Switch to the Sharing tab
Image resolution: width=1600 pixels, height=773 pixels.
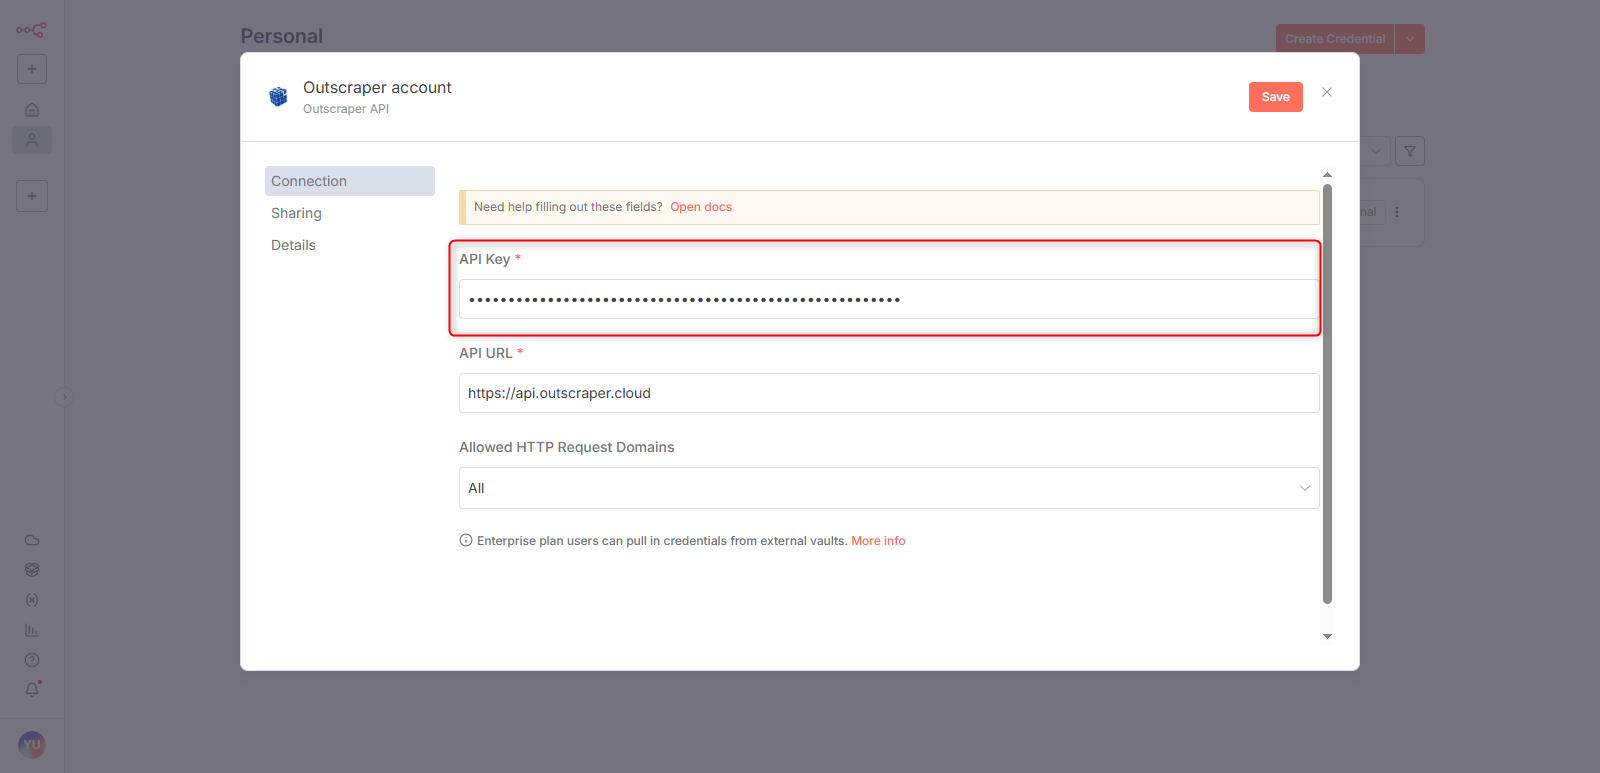296,213
